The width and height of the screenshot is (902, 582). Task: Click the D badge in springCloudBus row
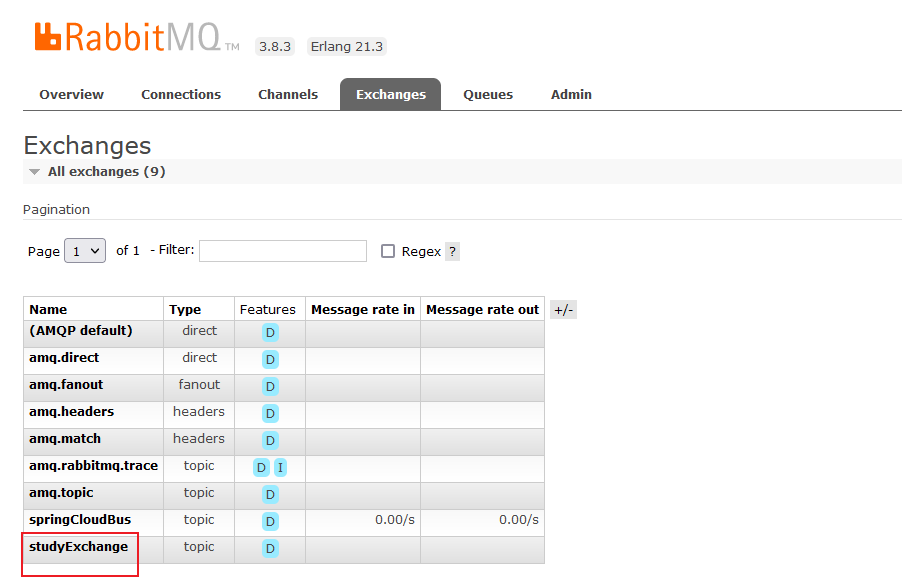(x=270, y=521)
